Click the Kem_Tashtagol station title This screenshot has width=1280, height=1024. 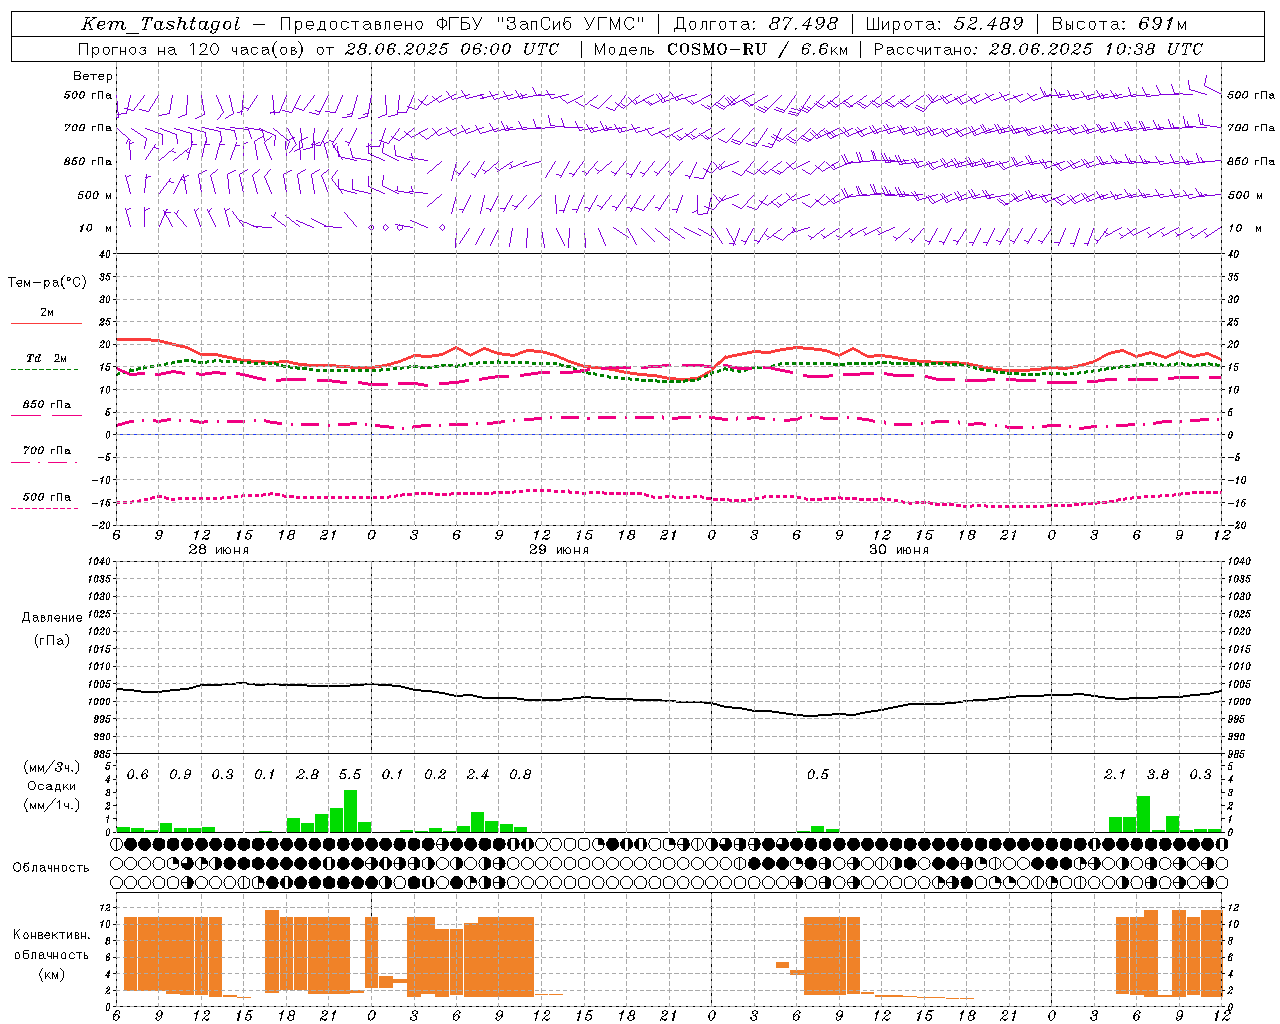pyautogui.click(x=161, y=25)
